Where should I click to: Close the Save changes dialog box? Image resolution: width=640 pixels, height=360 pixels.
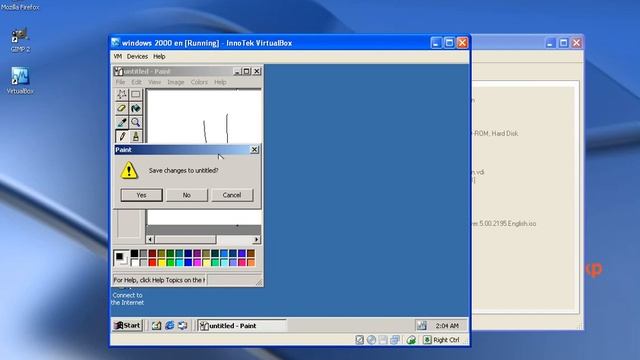254,150
